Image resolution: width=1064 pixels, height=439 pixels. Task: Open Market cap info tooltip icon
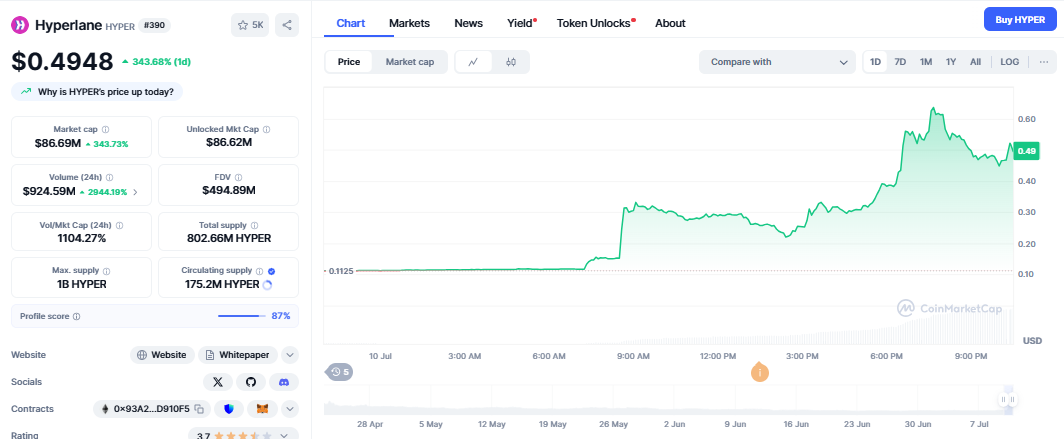pyautogui.click(x=105, y=129)
